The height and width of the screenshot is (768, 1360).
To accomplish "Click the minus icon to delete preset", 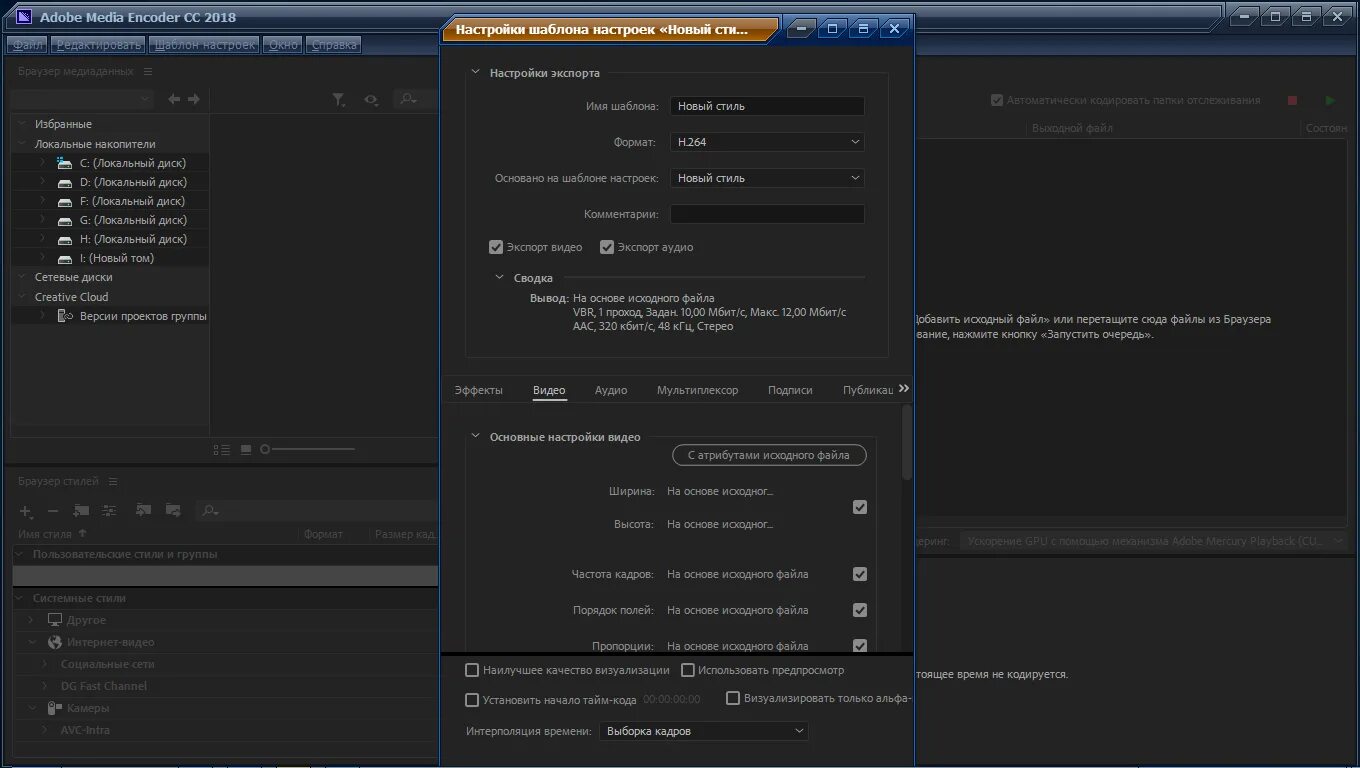I will point(53,511).
